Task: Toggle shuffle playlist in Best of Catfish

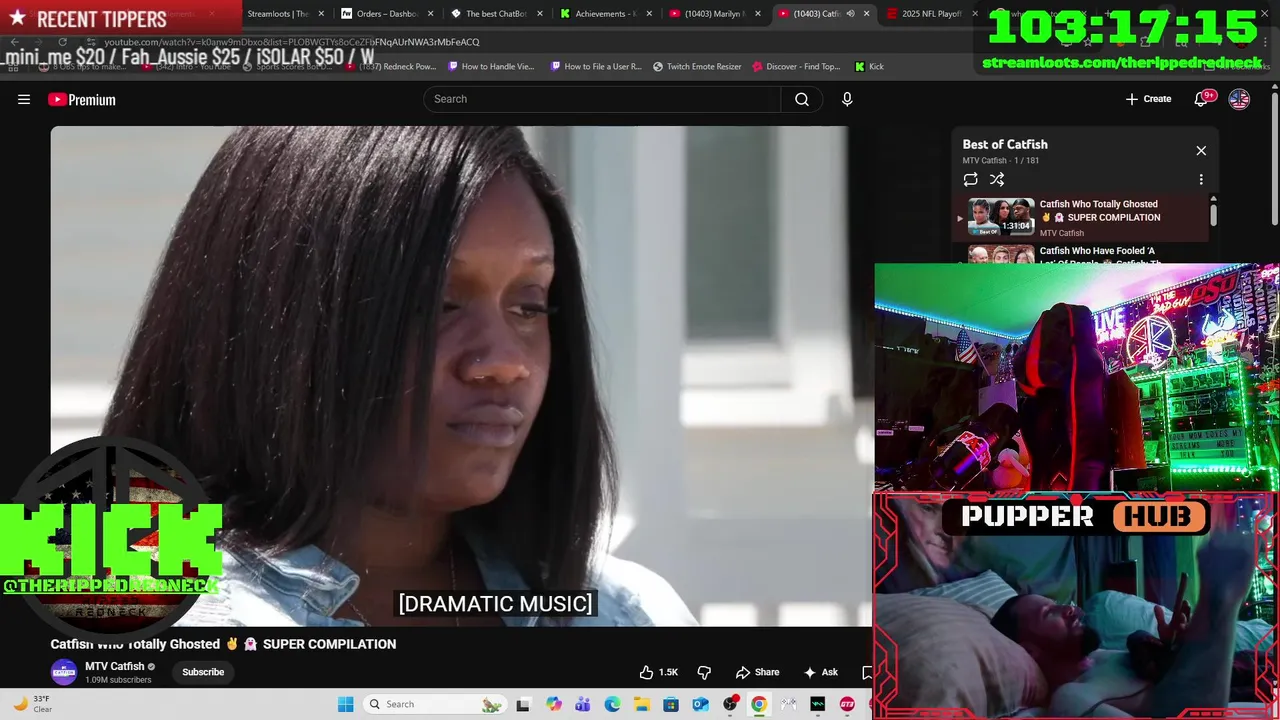Action: (x=997, y=180)
